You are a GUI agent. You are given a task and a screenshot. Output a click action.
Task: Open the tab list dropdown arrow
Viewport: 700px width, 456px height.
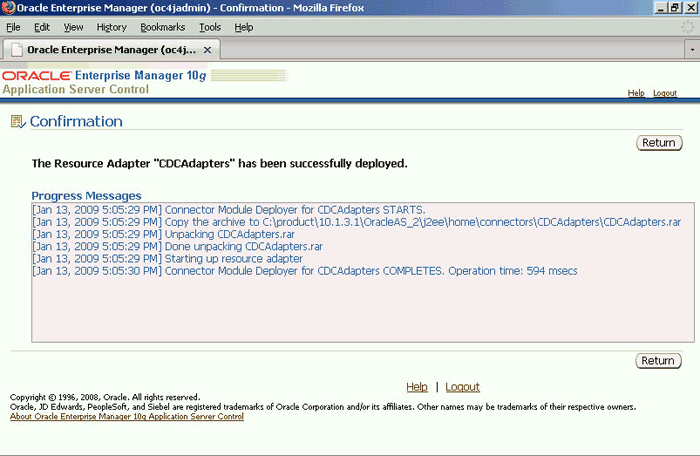pos(692,50)
